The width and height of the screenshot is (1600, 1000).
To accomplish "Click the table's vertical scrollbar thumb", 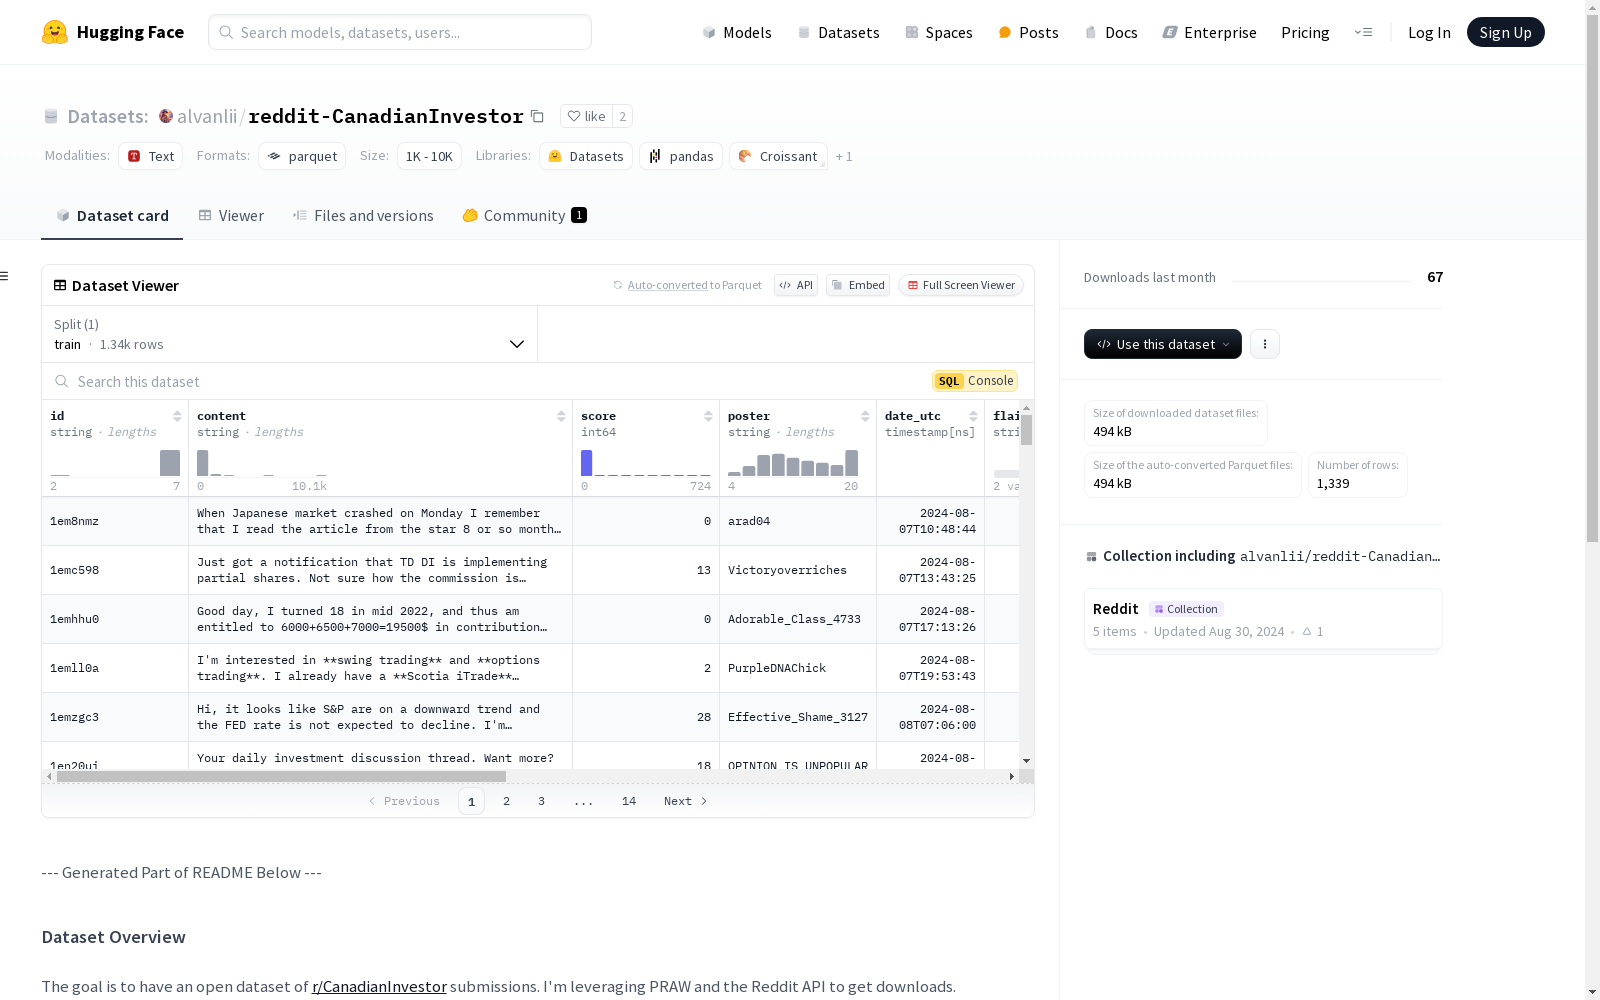I will (1026, 430).
